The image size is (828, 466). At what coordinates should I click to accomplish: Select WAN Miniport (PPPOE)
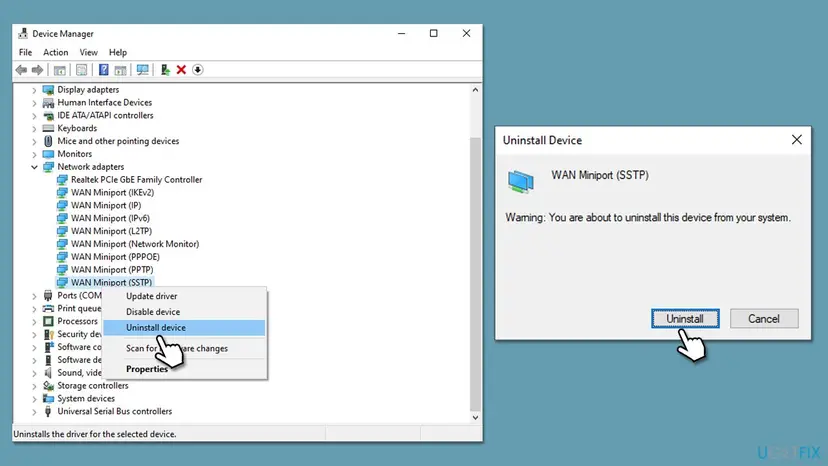tap(115, 257)
